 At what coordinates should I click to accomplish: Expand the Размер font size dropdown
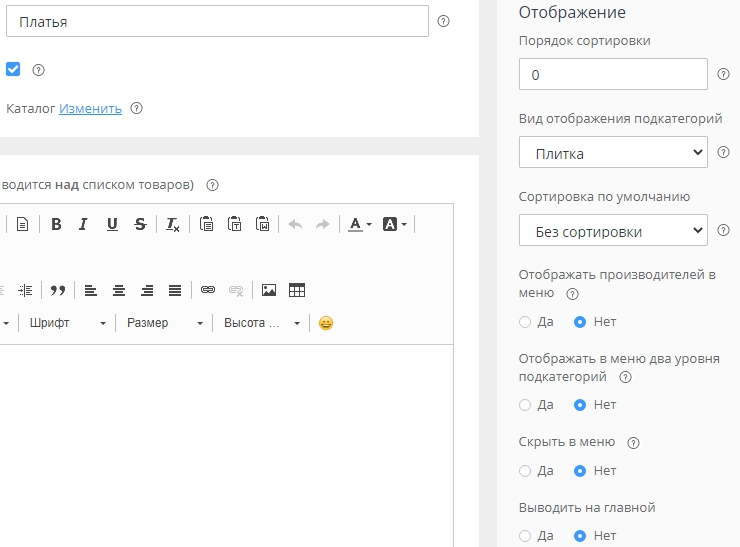tap(164, 323)
